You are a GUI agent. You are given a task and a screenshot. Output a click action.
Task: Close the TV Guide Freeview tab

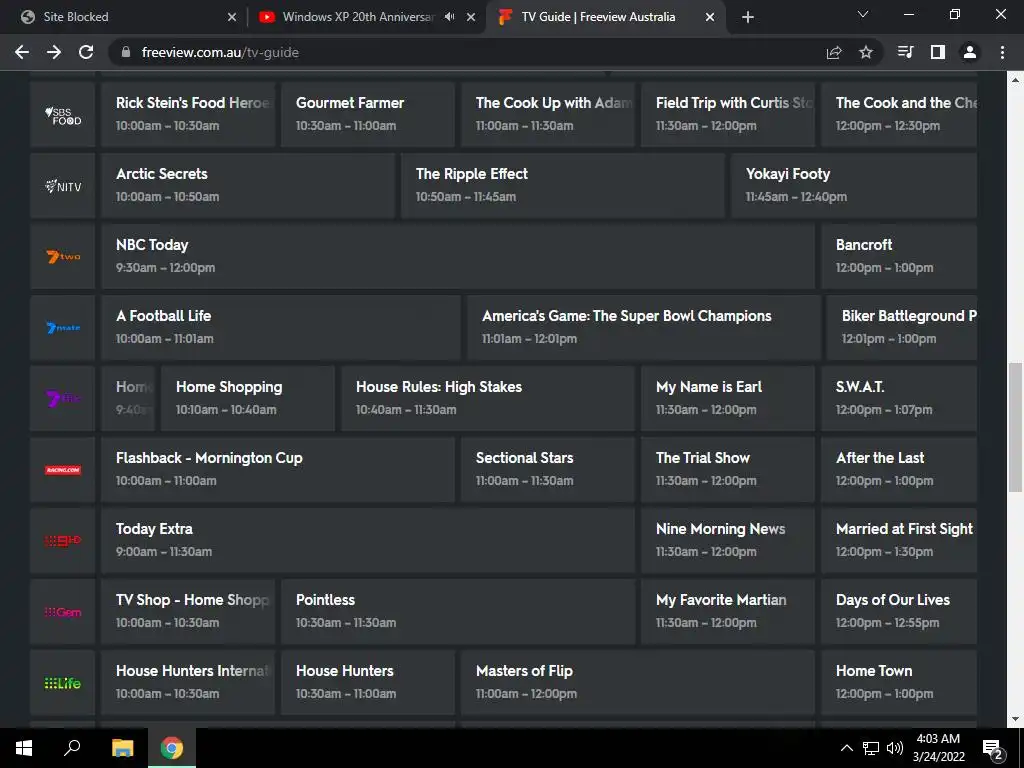[710, 18]
